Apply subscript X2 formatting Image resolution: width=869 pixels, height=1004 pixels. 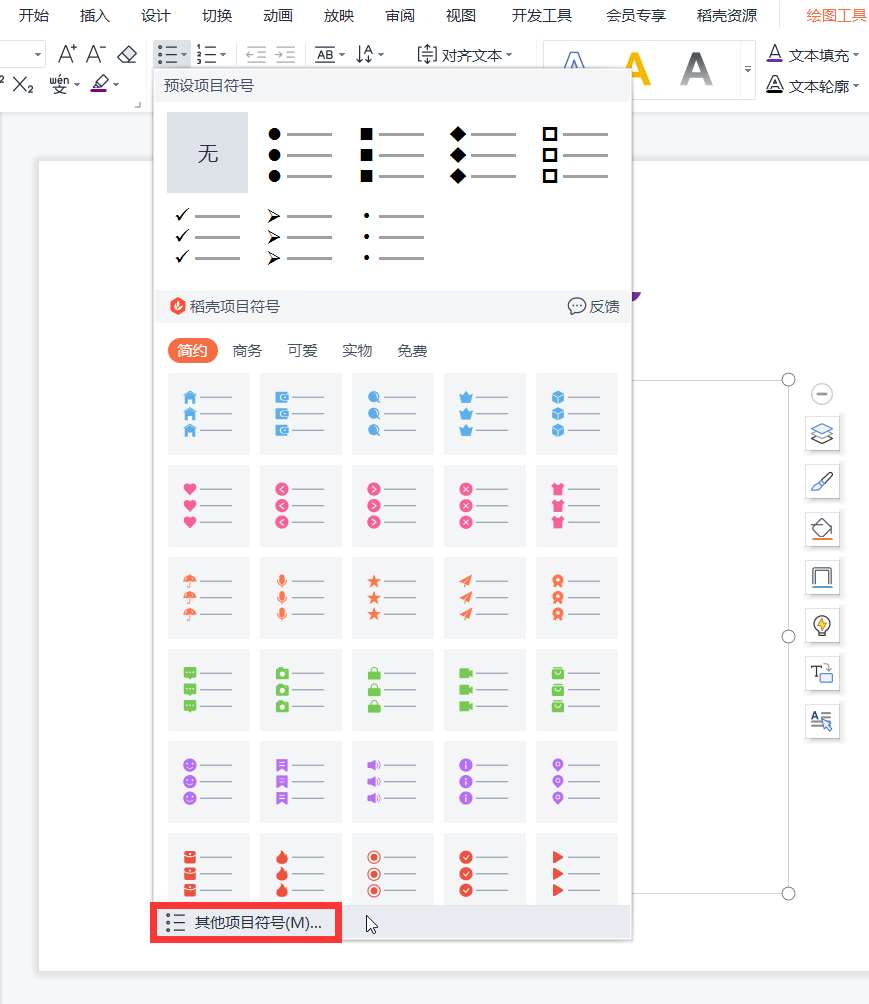coord(23,85)
